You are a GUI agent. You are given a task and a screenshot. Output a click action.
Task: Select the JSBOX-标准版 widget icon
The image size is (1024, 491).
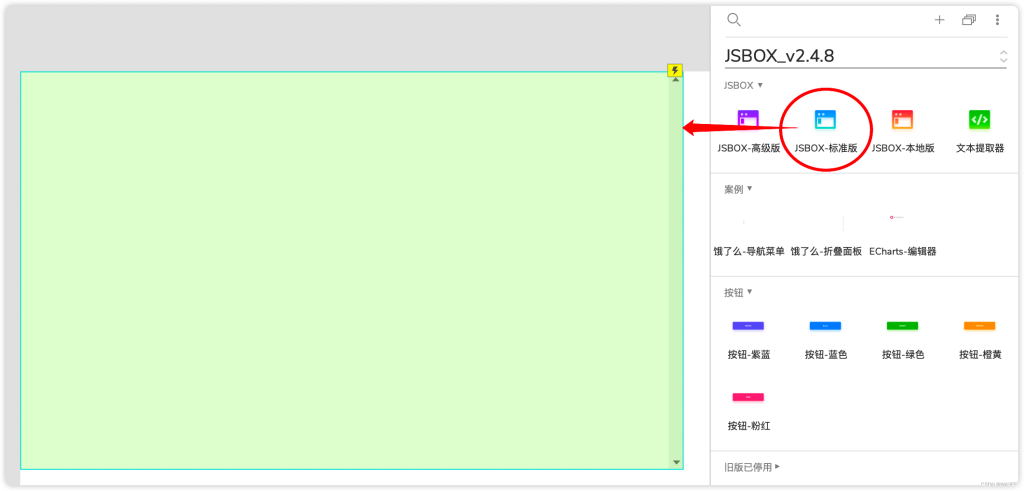(825, 120)
